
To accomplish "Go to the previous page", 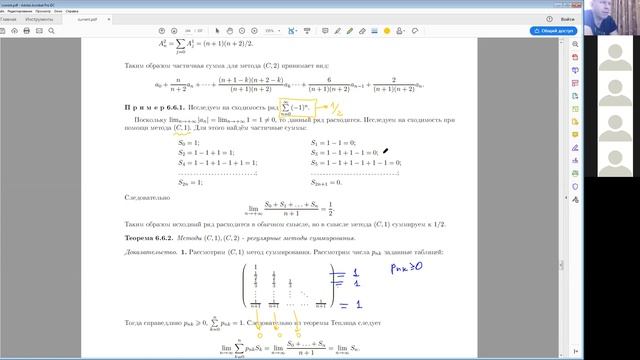I will point(162,31).
